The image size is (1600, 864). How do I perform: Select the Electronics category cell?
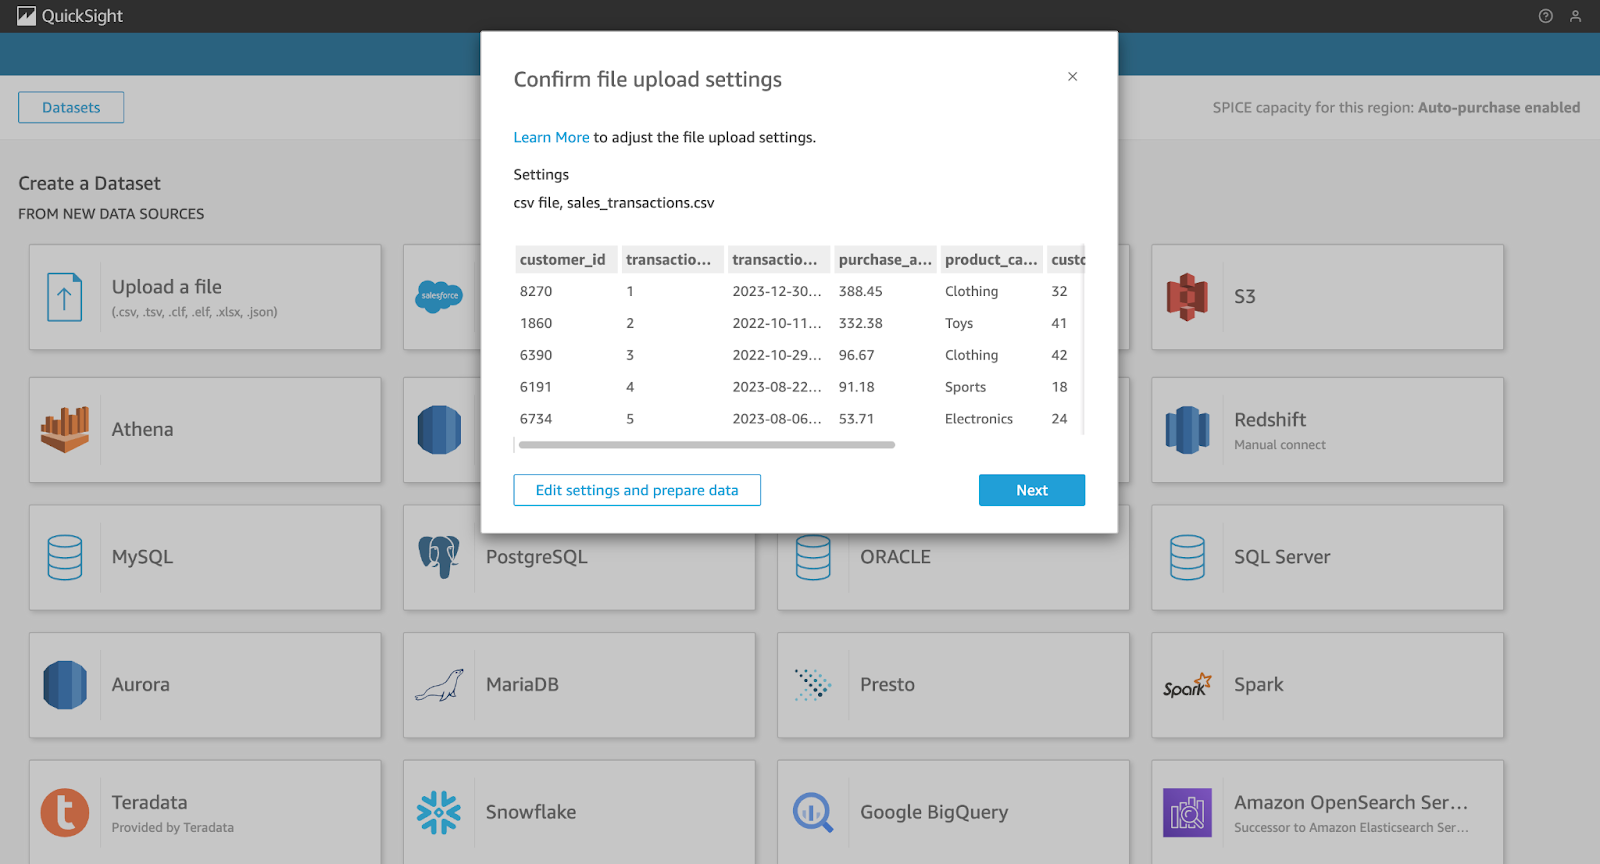pyautogui.click(x=979, y=420)
